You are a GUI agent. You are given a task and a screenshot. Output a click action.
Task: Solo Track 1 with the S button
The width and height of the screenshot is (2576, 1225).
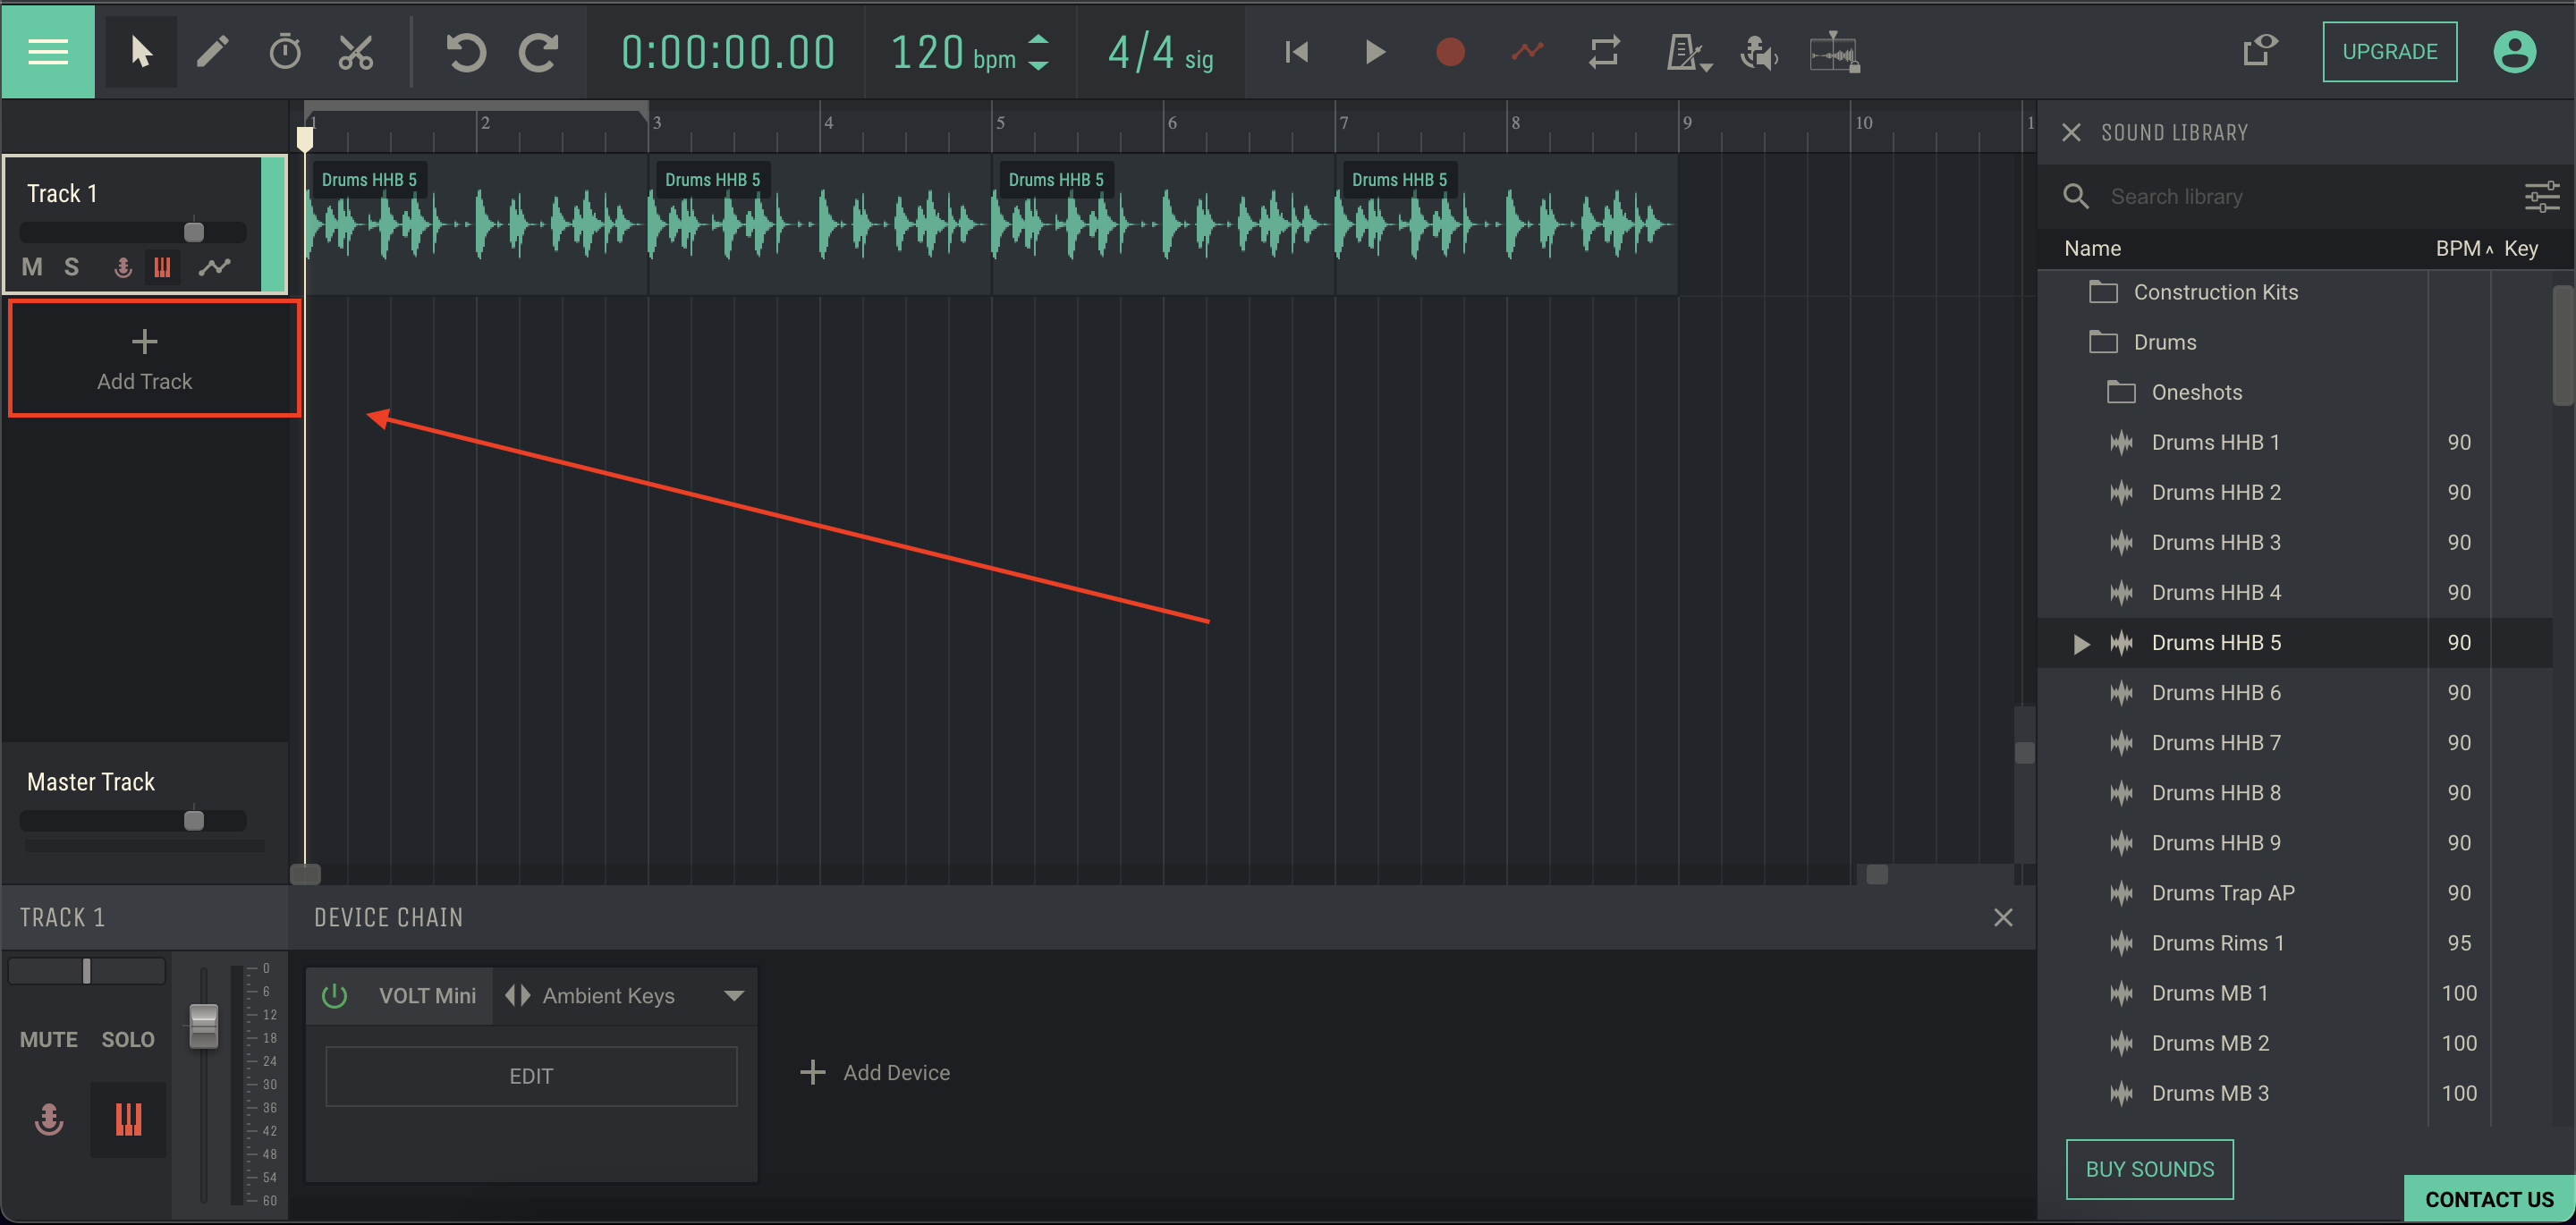[x=71, y=267]
